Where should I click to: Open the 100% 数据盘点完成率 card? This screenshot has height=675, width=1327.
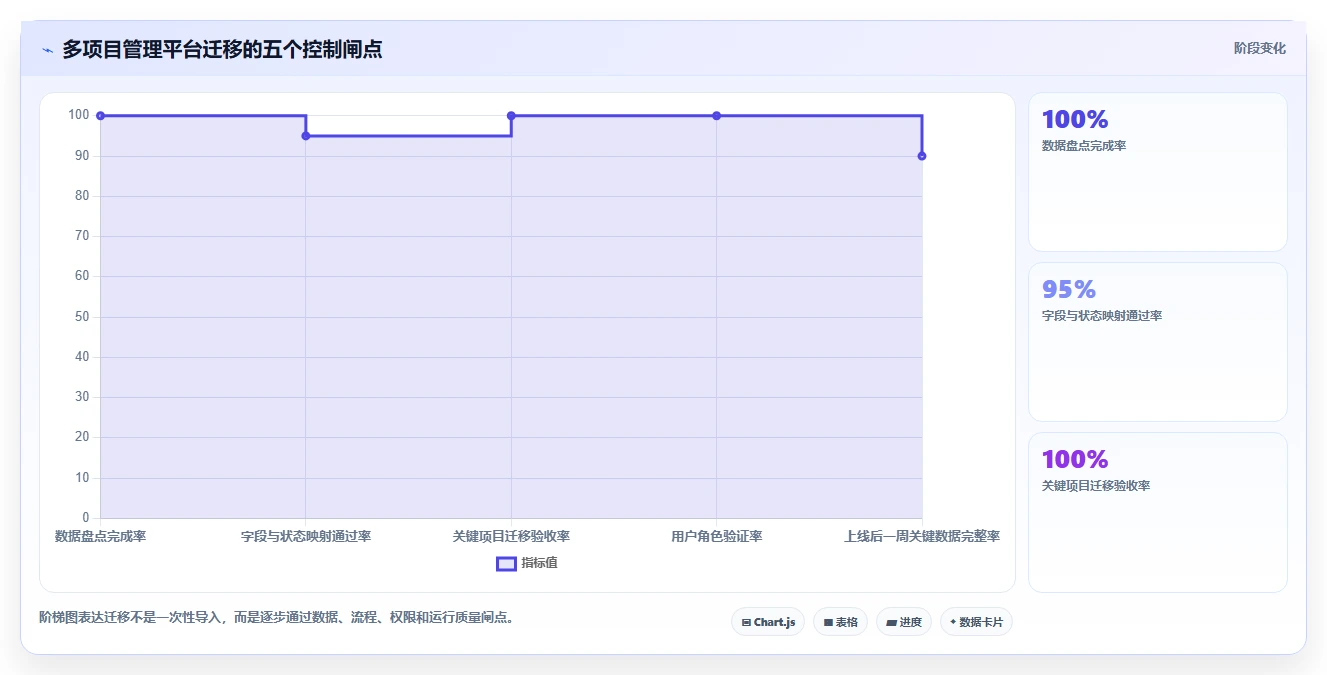point(1158,172)
